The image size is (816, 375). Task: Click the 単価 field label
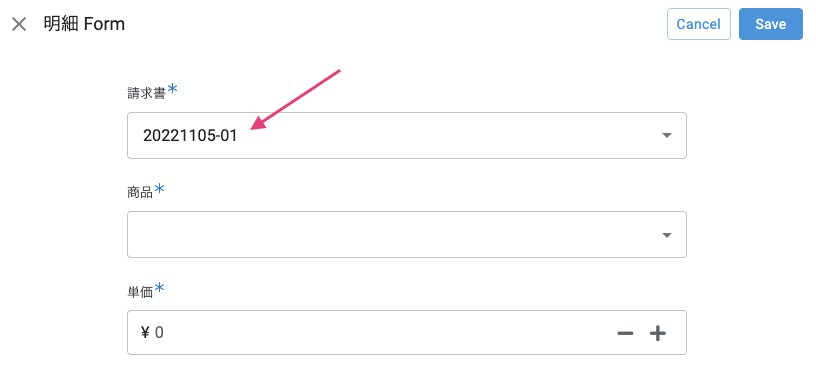[140, 292]
